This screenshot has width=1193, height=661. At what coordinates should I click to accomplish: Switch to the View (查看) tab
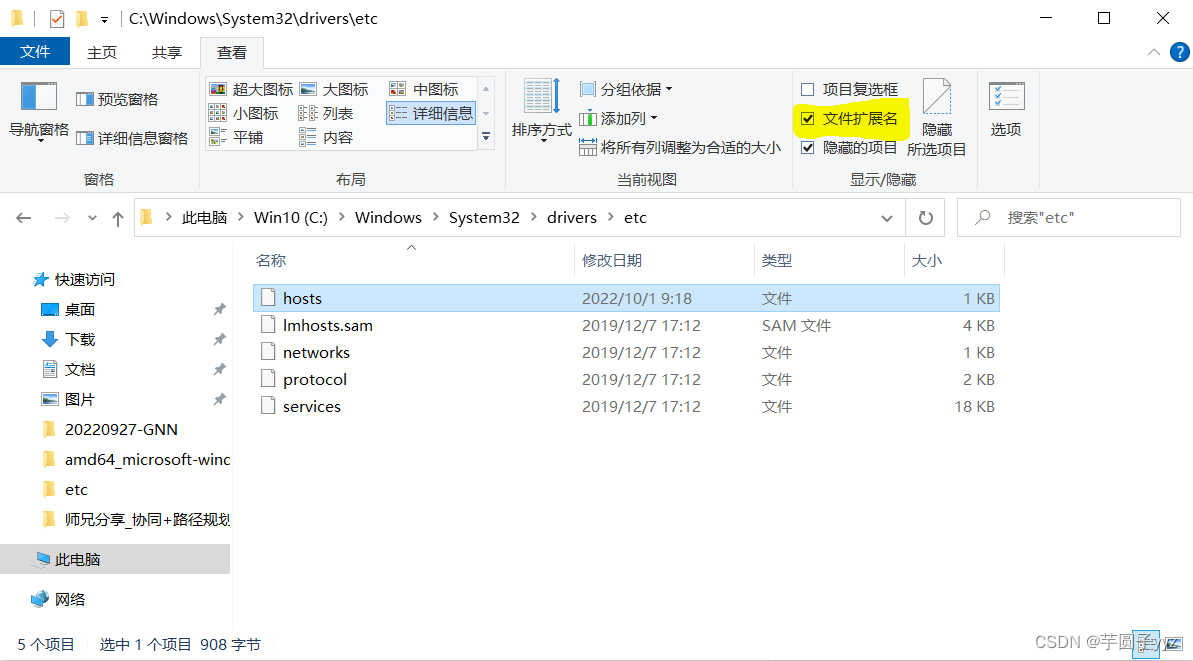pyautogui.click(x=232, y=52)
